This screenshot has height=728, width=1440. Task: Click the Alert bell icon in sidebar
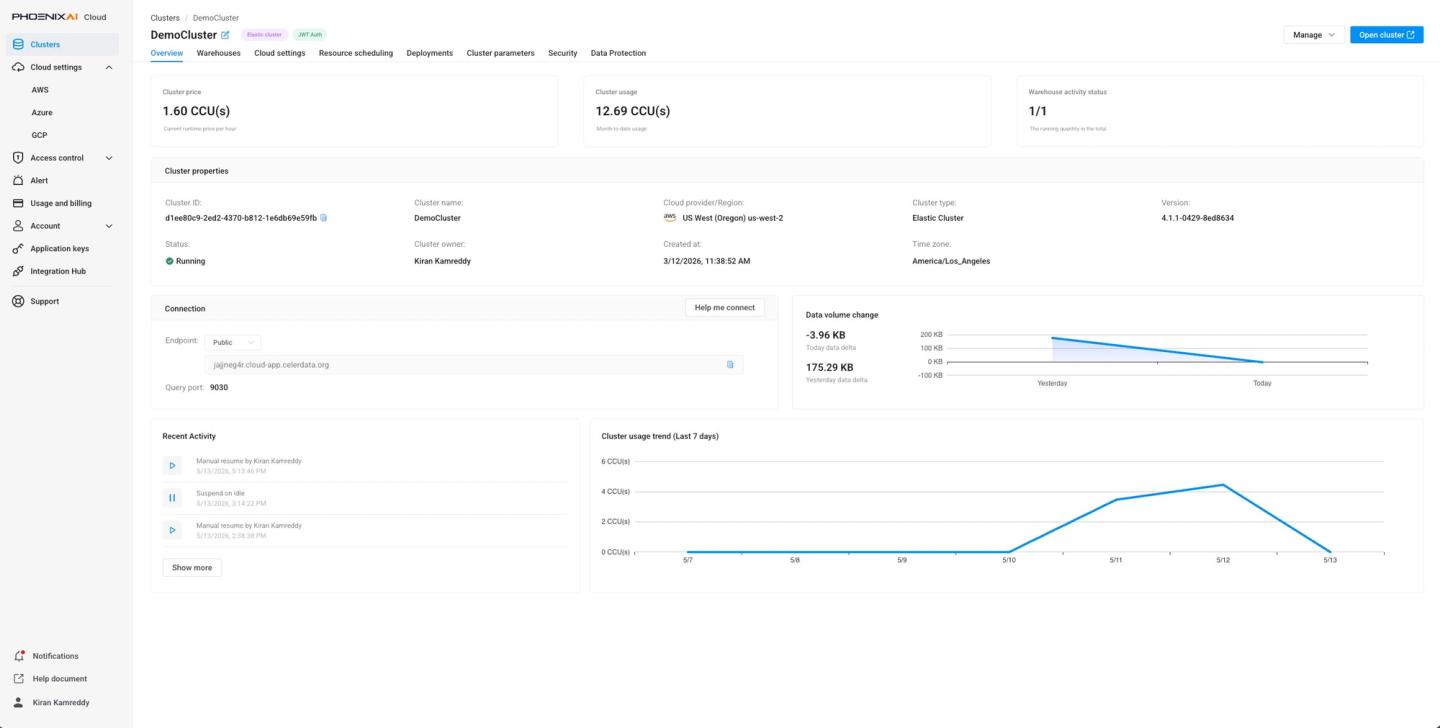click(x=18, y=180)
